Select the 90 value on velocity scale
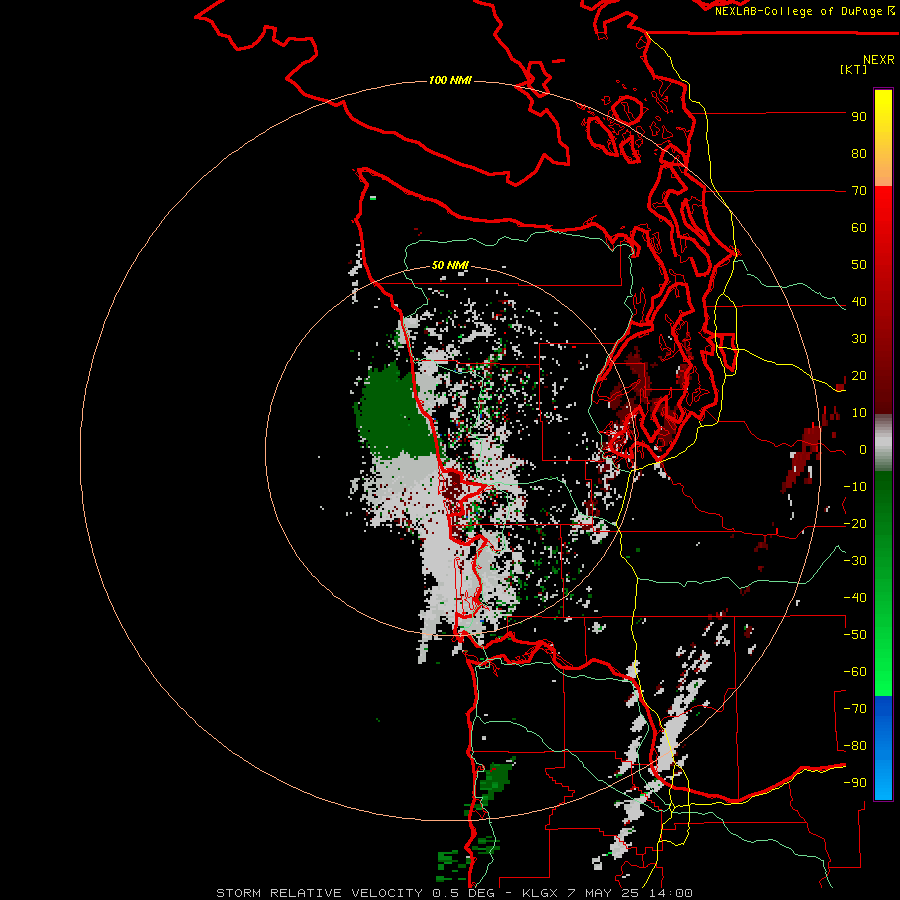The height and width of the screenshot is (900, 900). (x=859, y=117)
